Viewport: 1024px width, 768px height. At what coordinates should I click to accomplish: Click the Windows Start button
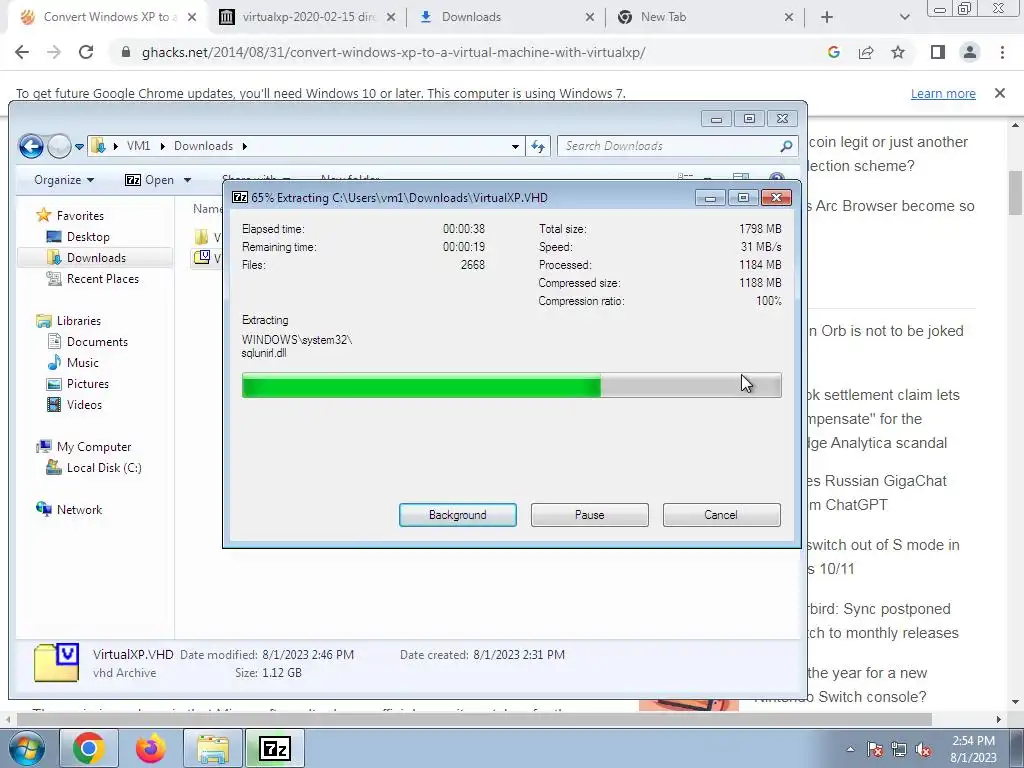point(26,748)
